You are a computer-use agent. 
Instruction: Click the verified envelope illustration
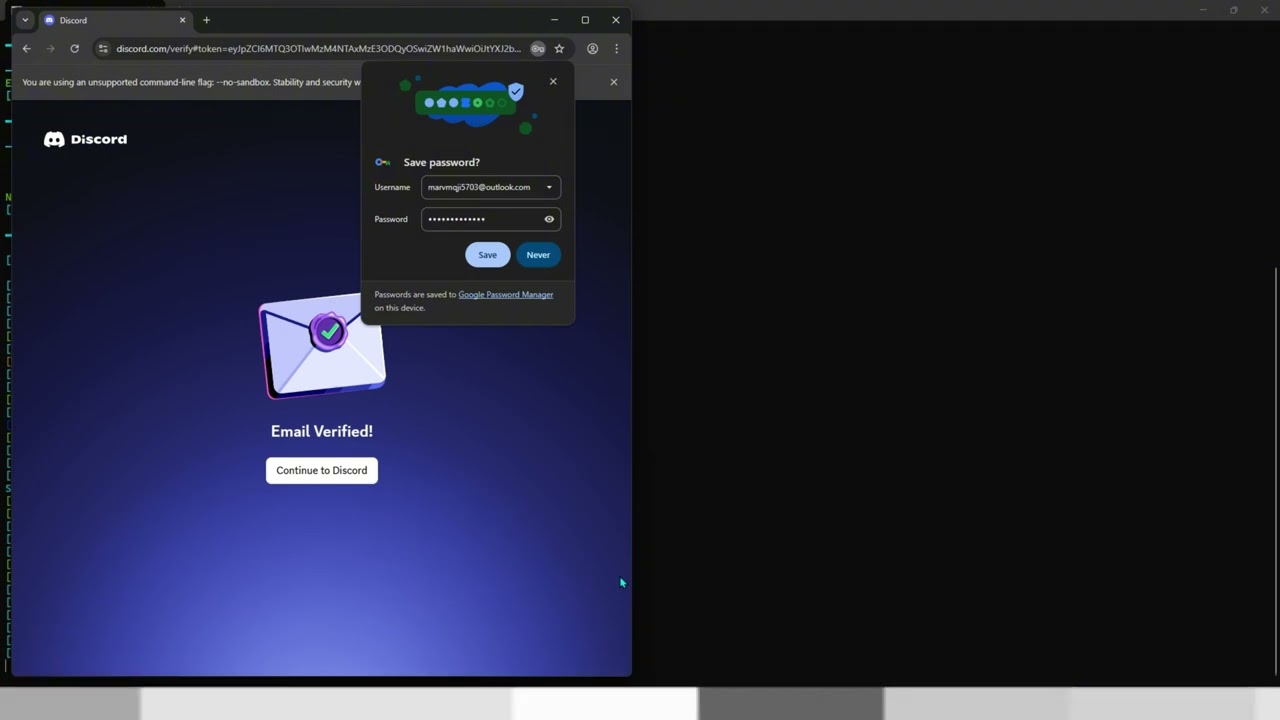pos(322,346)
